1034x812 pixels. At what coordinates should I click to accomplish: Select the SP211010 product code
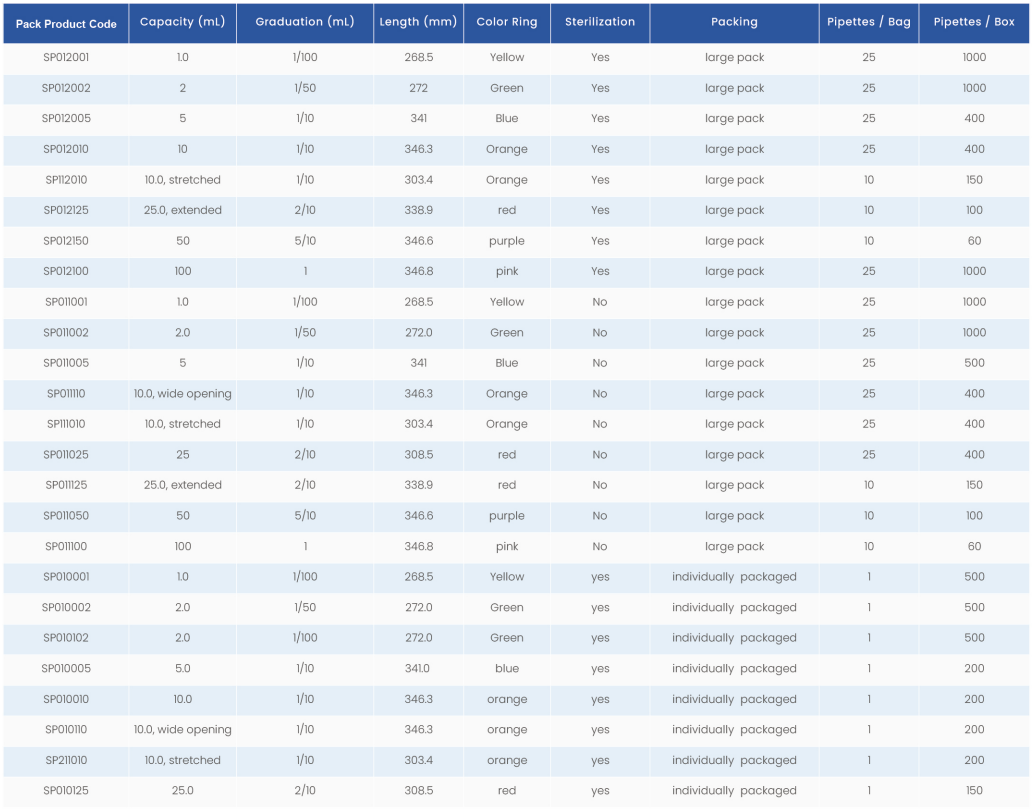(x=66, y=760)
